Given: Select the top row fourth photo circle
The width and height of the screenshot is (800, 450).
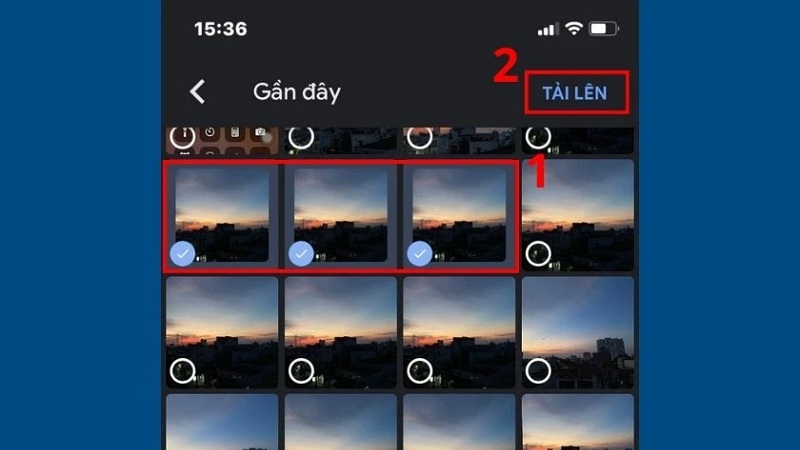Looking at the screenshot, I should point(538,137).
